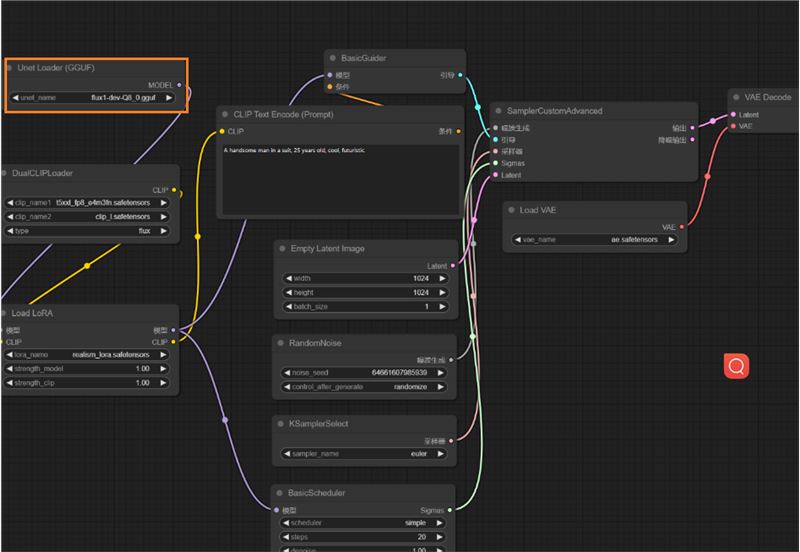
Task: Collapse the SamplerCustomAdvanced node dot
Action: [x=498, y=111]
